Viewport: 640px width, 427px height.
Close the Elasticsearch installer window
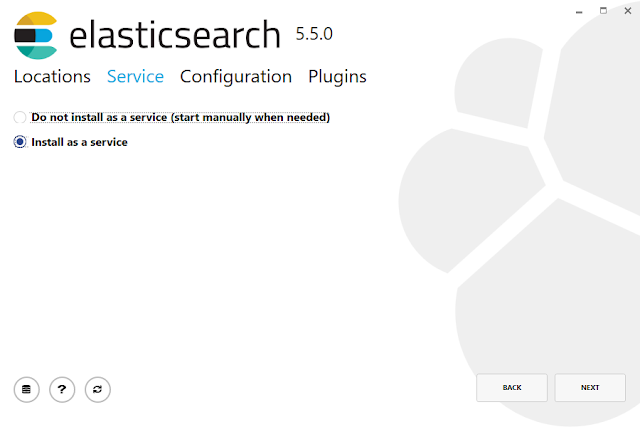pyautogui.click(x=628, y=11)
